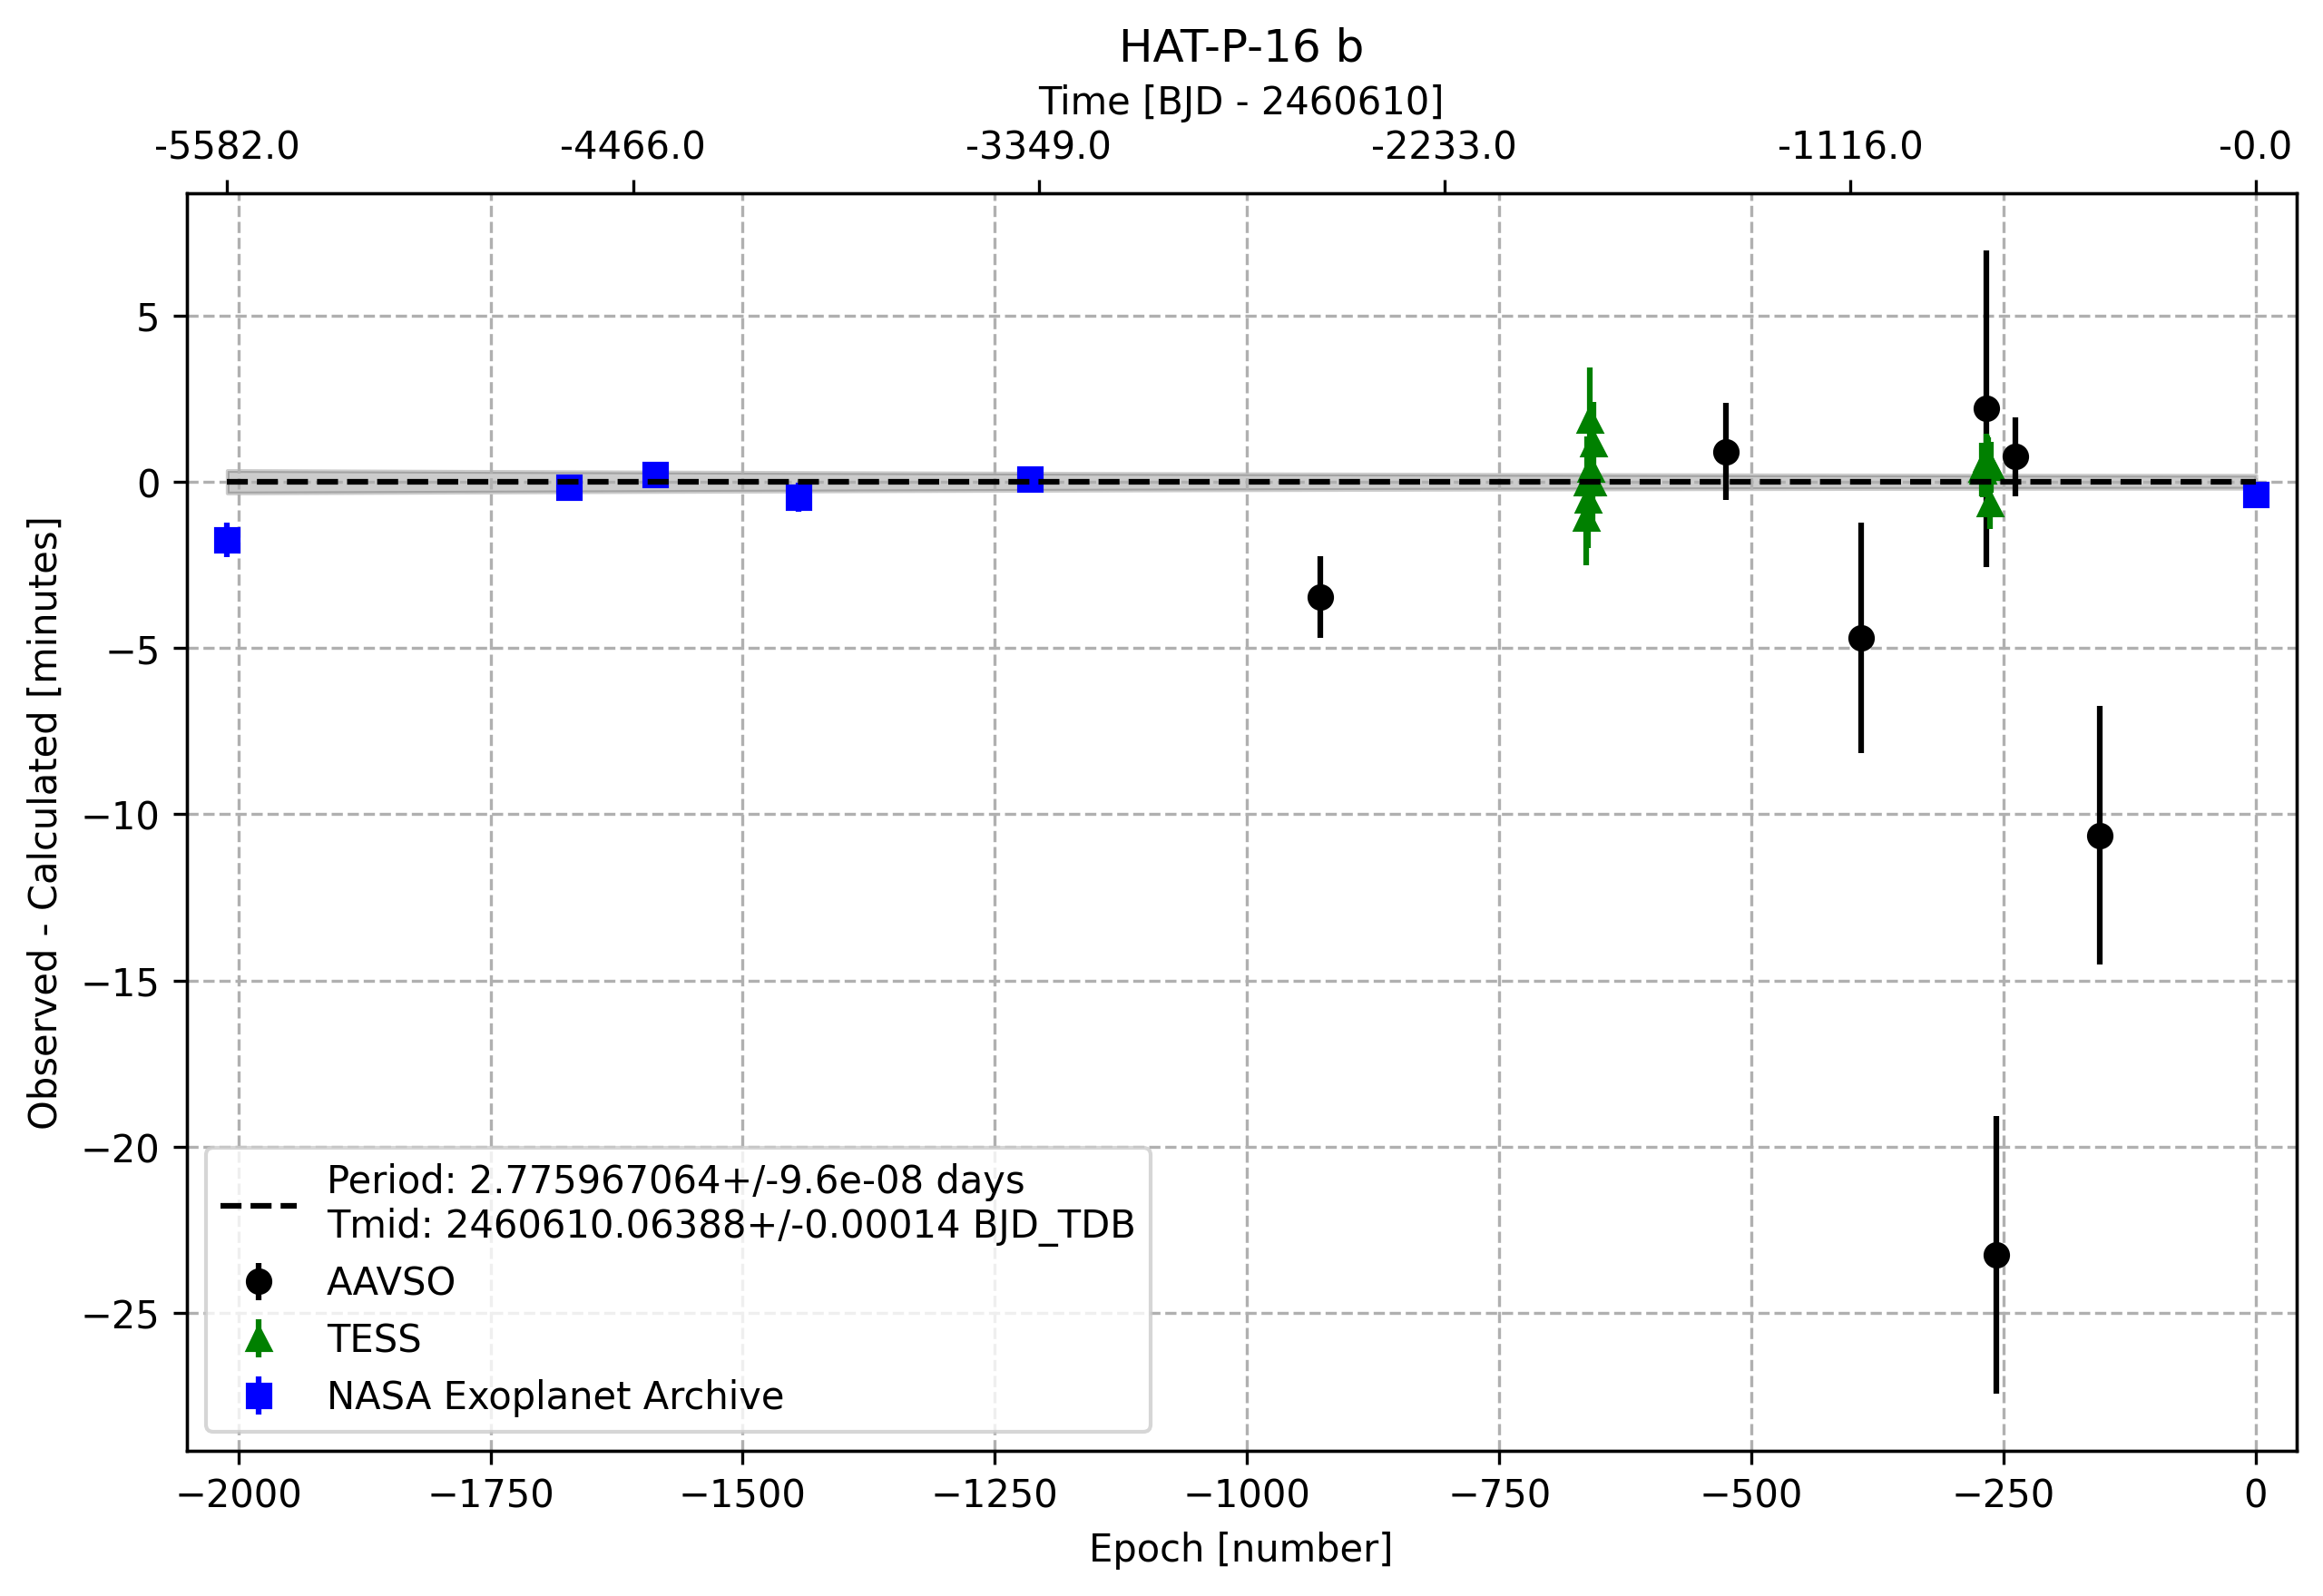2323x1596 pixels.
Task: Click the "−20" tick on the minutes axis
Action: 122,1149
